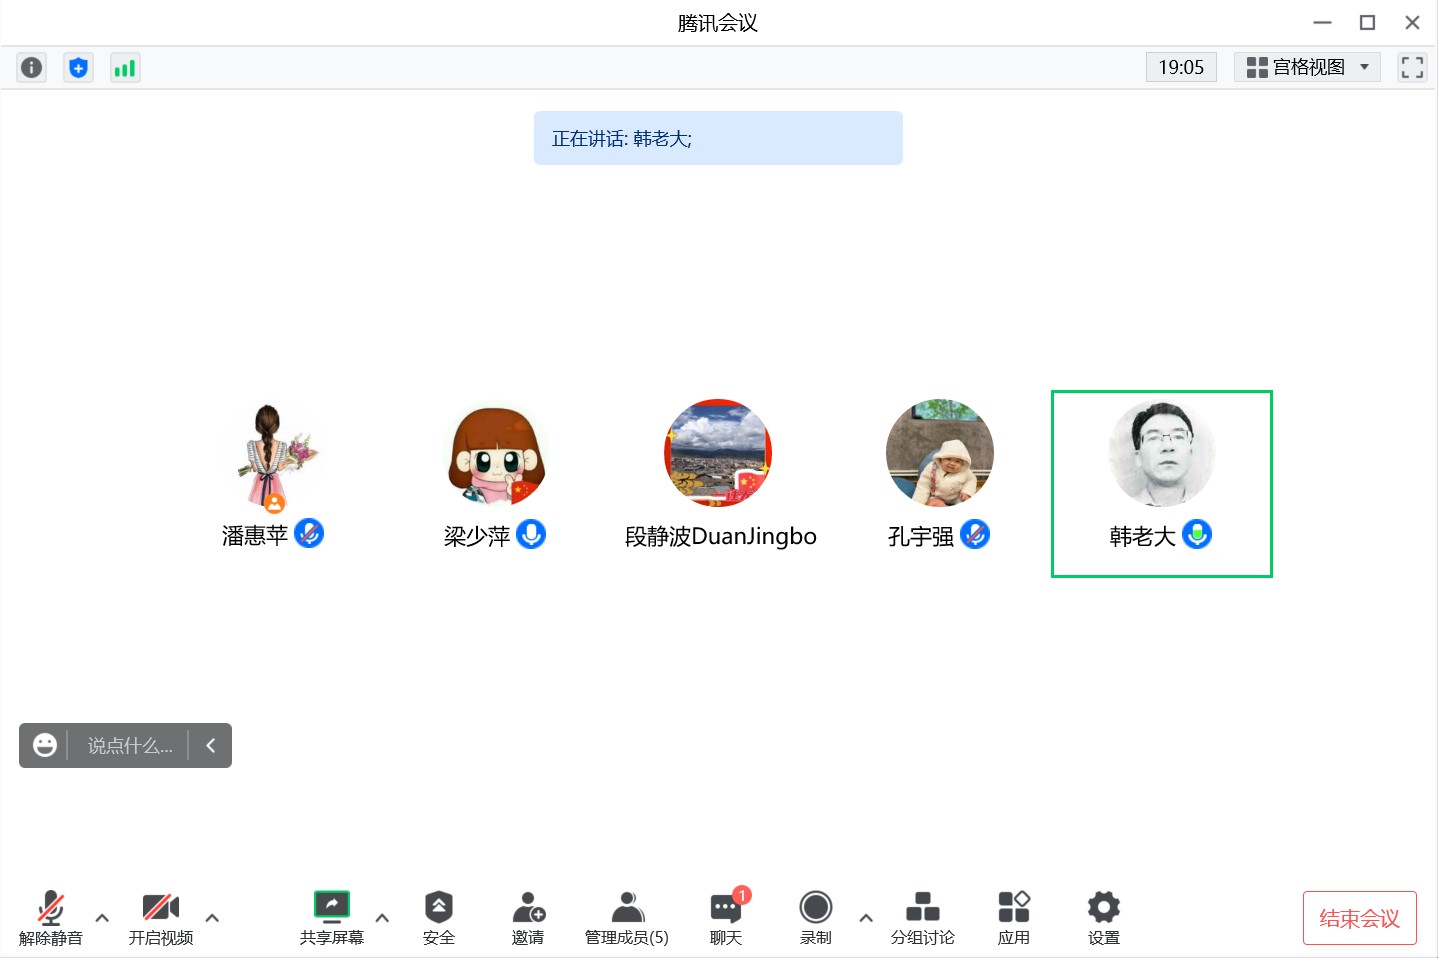The height and width of the screenshot is (958, 1438).
Task: Enter fullscreen mode
Action: [x=1412, y=67]
